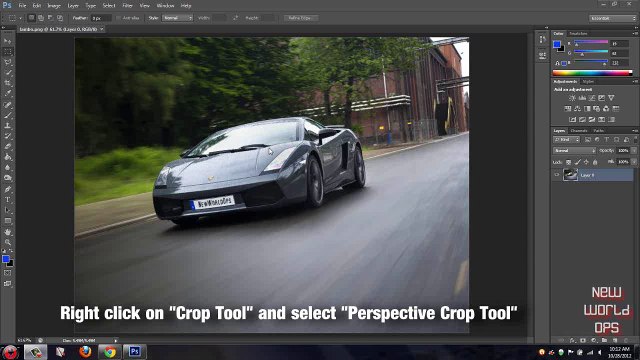Image resolution: width=640 pixels, height=360 pixels.
Task: Enable Lock transparent pixels
Action: [x=568, y=162]
